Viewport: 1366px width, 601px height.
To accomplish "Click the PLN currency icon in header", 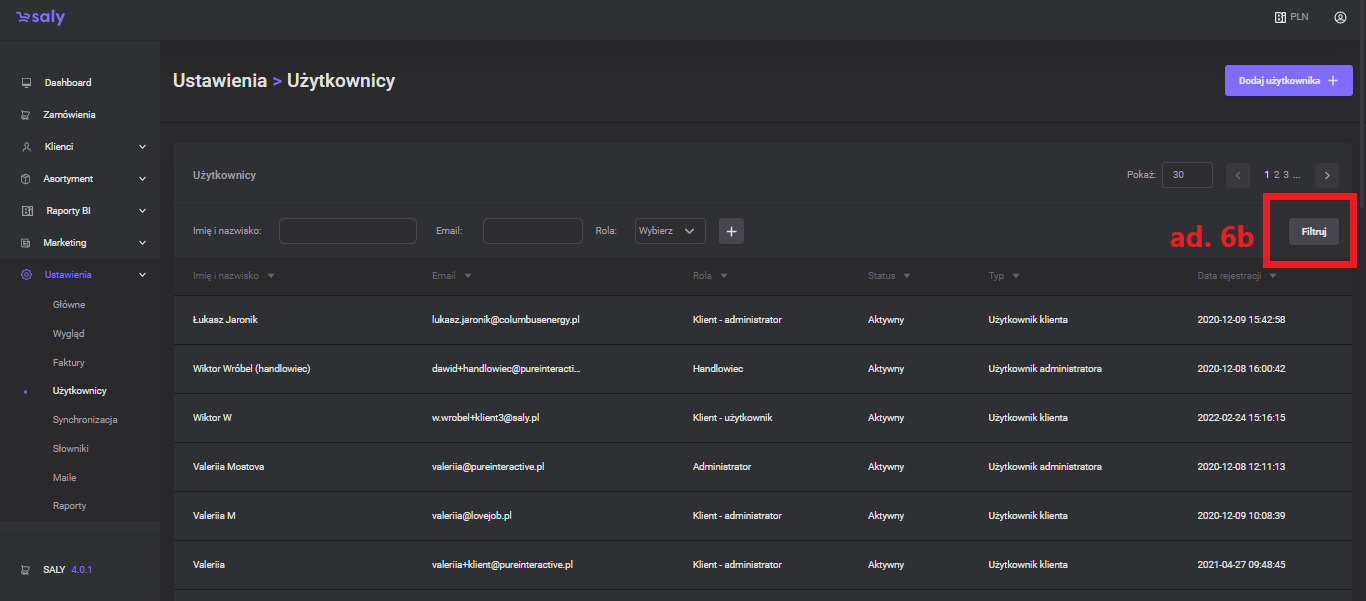I will 1280,17.
